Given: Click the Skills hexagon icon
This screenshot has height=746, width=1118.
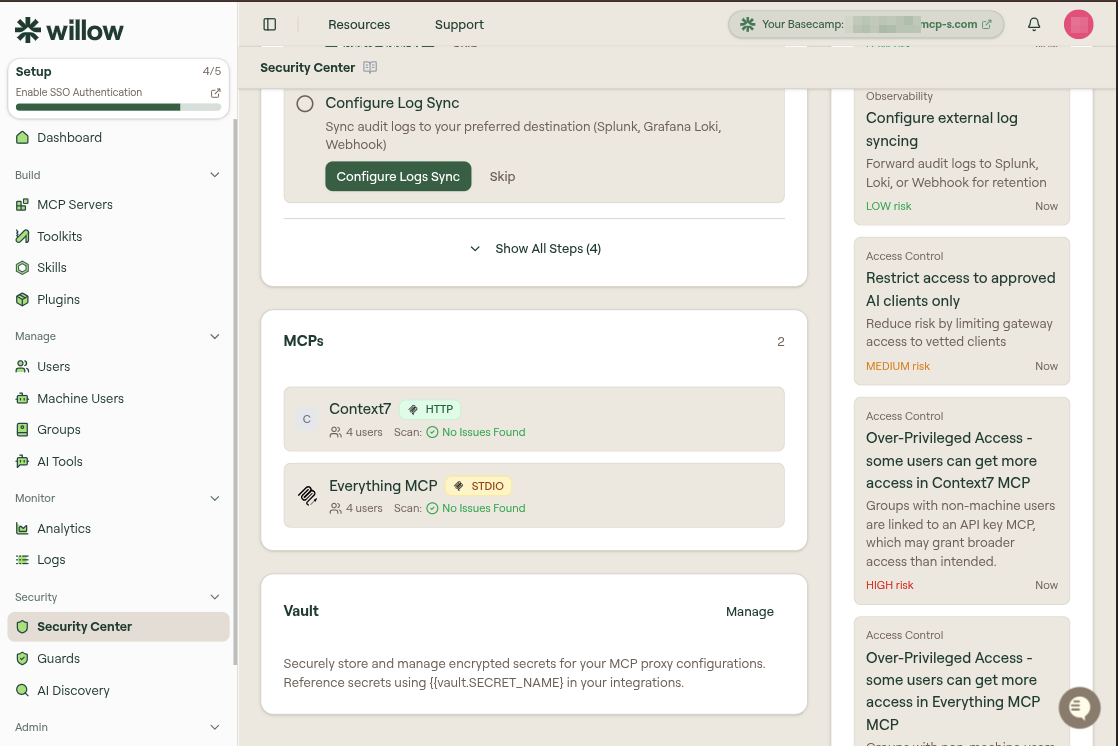Looking at the screenshot, I should 22,267.
